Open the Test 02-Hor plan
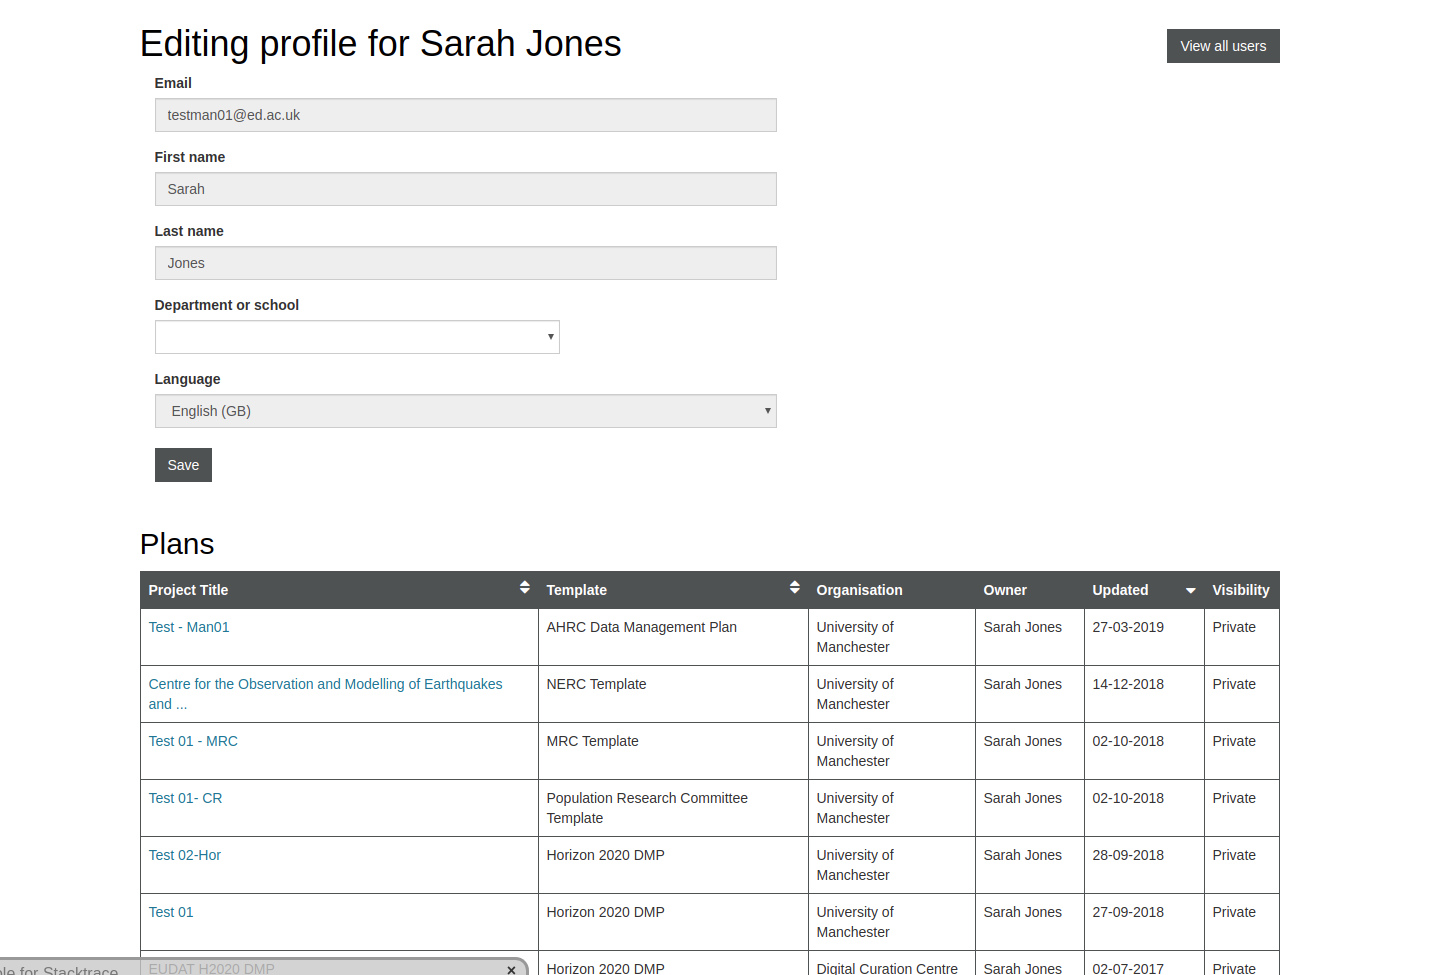1435x975 pixels. tap(184, 855)
